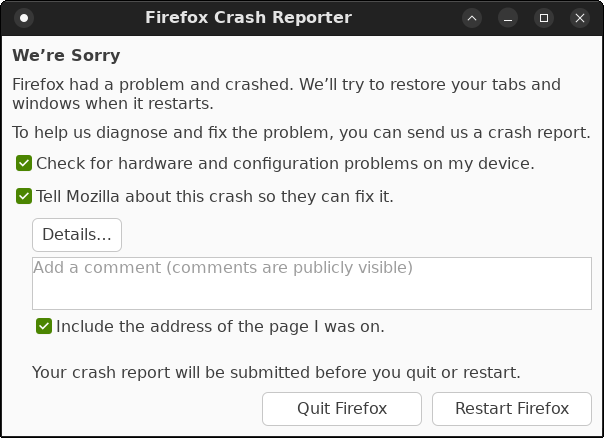Viewport: 604px width, 438px height.
Task: Click the We're Sorry heading
Action: click(x=66, y=56)
